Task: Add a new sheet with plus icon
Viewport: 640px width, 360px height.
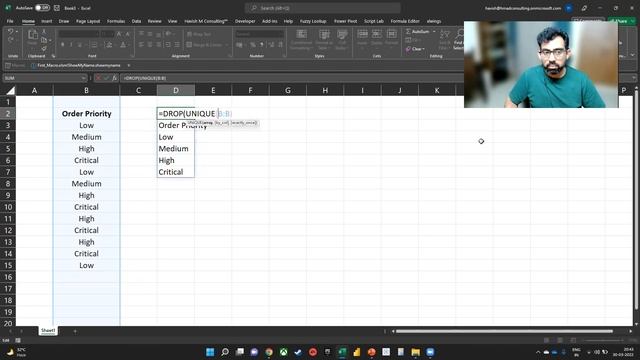Action: coord(75,331)
